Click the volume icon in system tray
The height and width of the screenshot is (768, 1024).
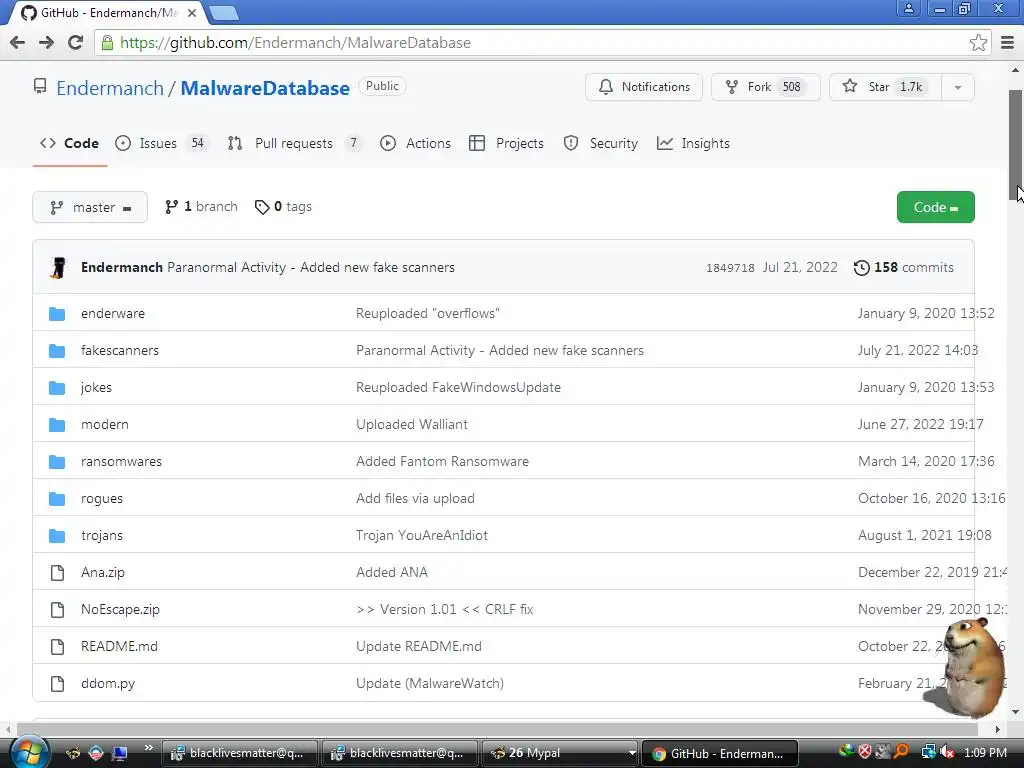[946, 753]
